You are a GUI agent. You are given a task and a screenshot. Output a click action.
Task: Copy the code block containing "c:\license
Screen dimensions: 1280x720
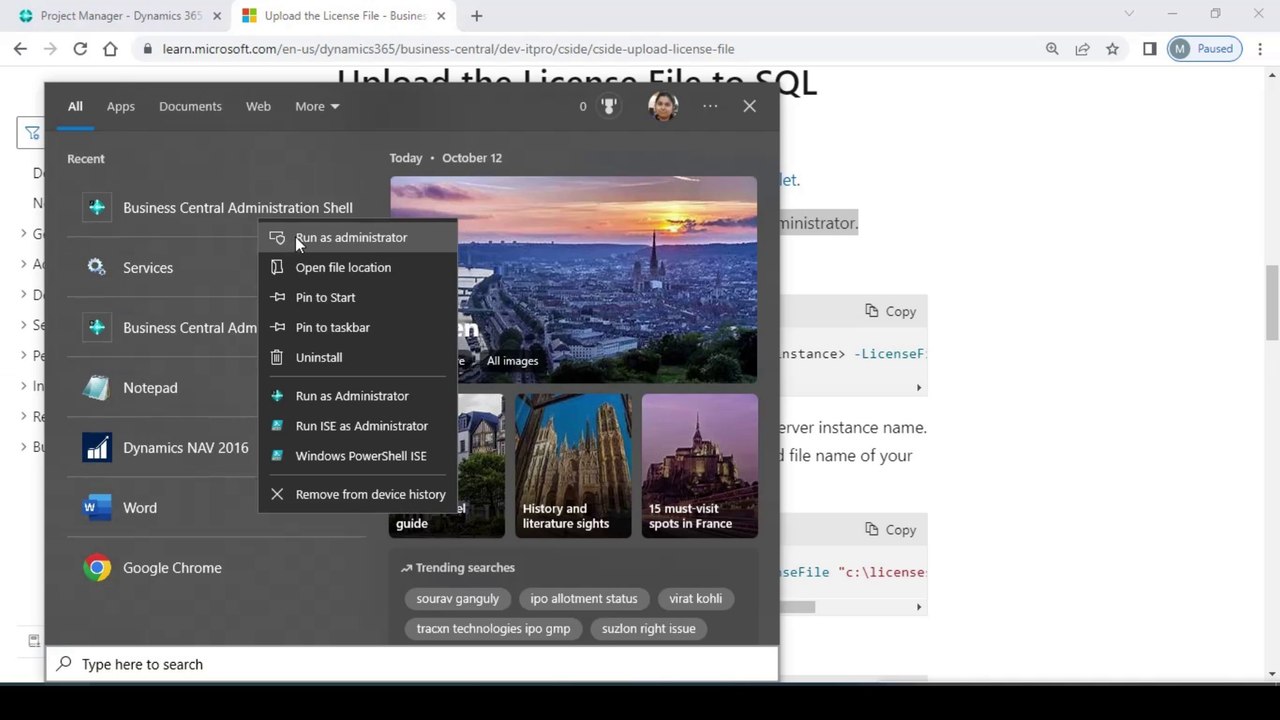(x=891, y=530)
